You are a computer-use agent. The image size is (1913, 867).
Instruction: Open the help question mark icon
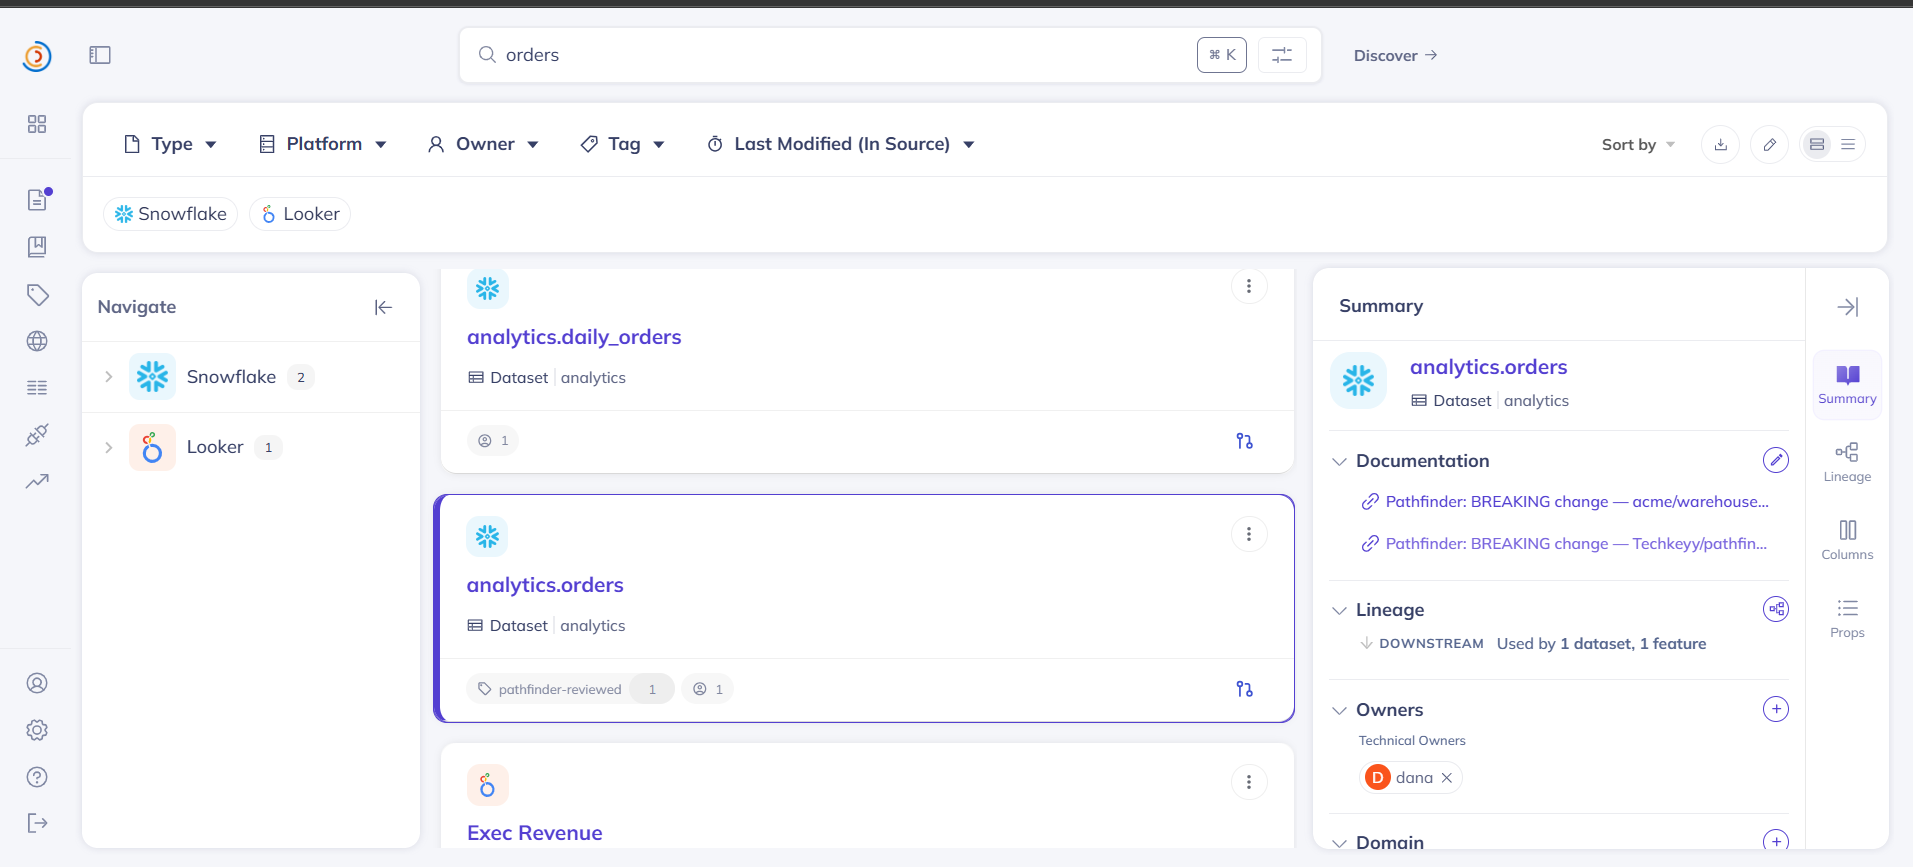[37, 777]
